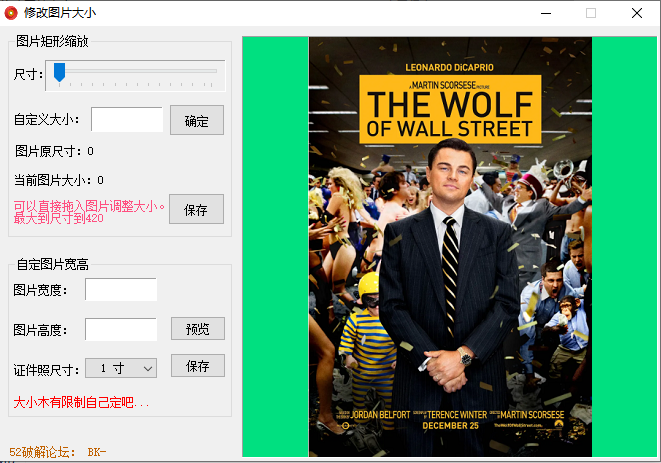Click the pink drag-in image hint text
The image size is (661, 463).
(89, 212)
